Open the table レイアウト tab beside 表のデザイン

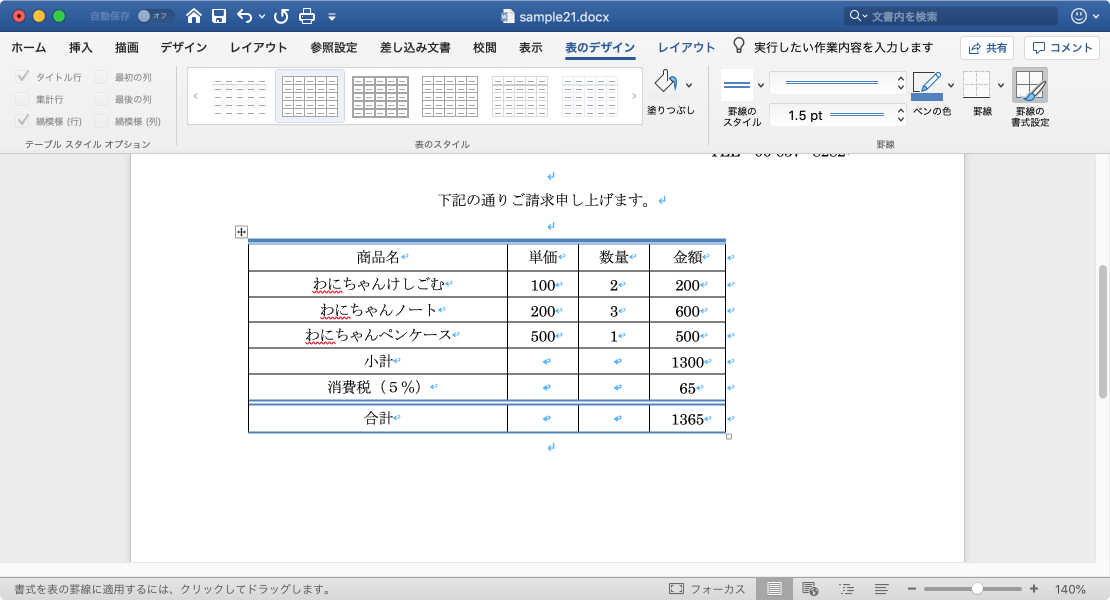click(x=686, y=47)
